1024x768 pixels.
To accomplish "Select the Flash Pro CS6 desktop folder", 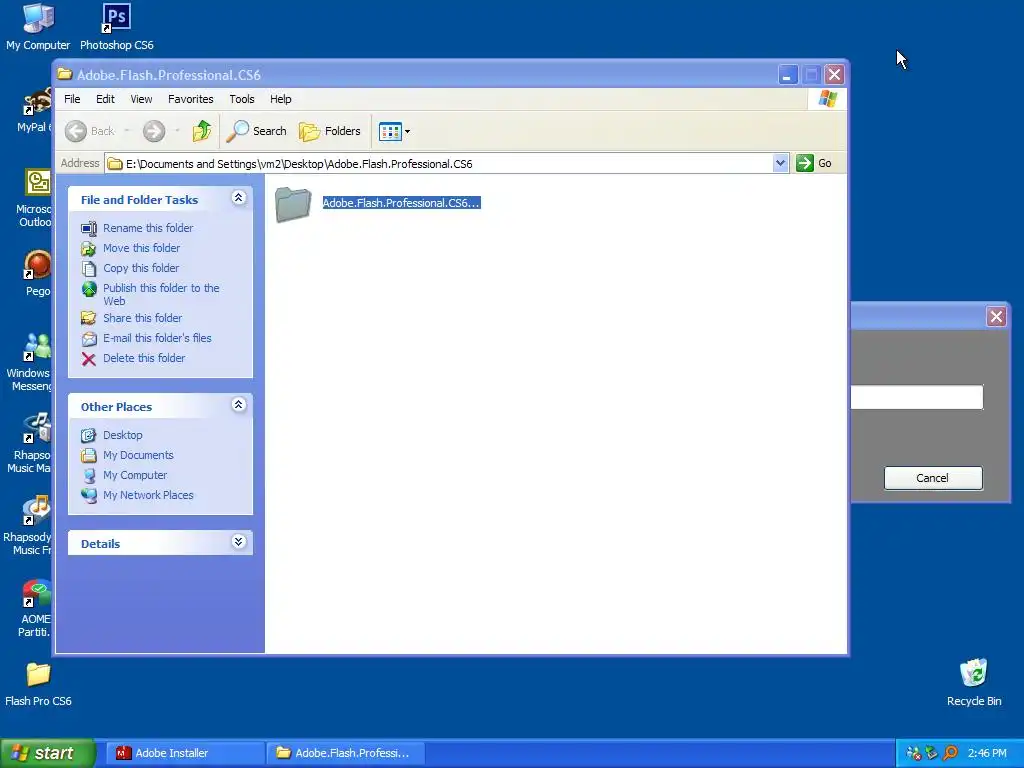I will coord(38,684).
